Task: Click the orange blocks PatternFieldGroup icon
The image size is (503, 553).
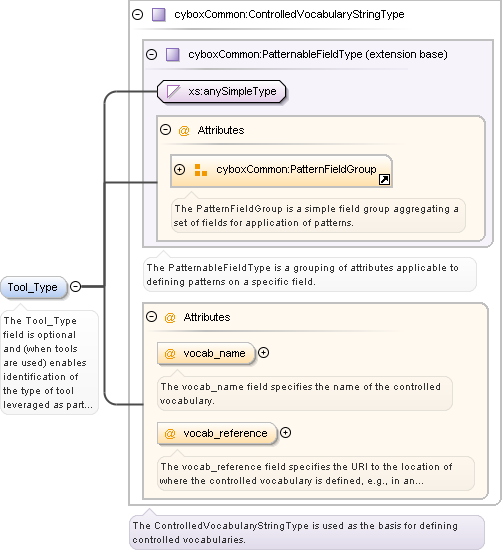Action: (201, 170)
